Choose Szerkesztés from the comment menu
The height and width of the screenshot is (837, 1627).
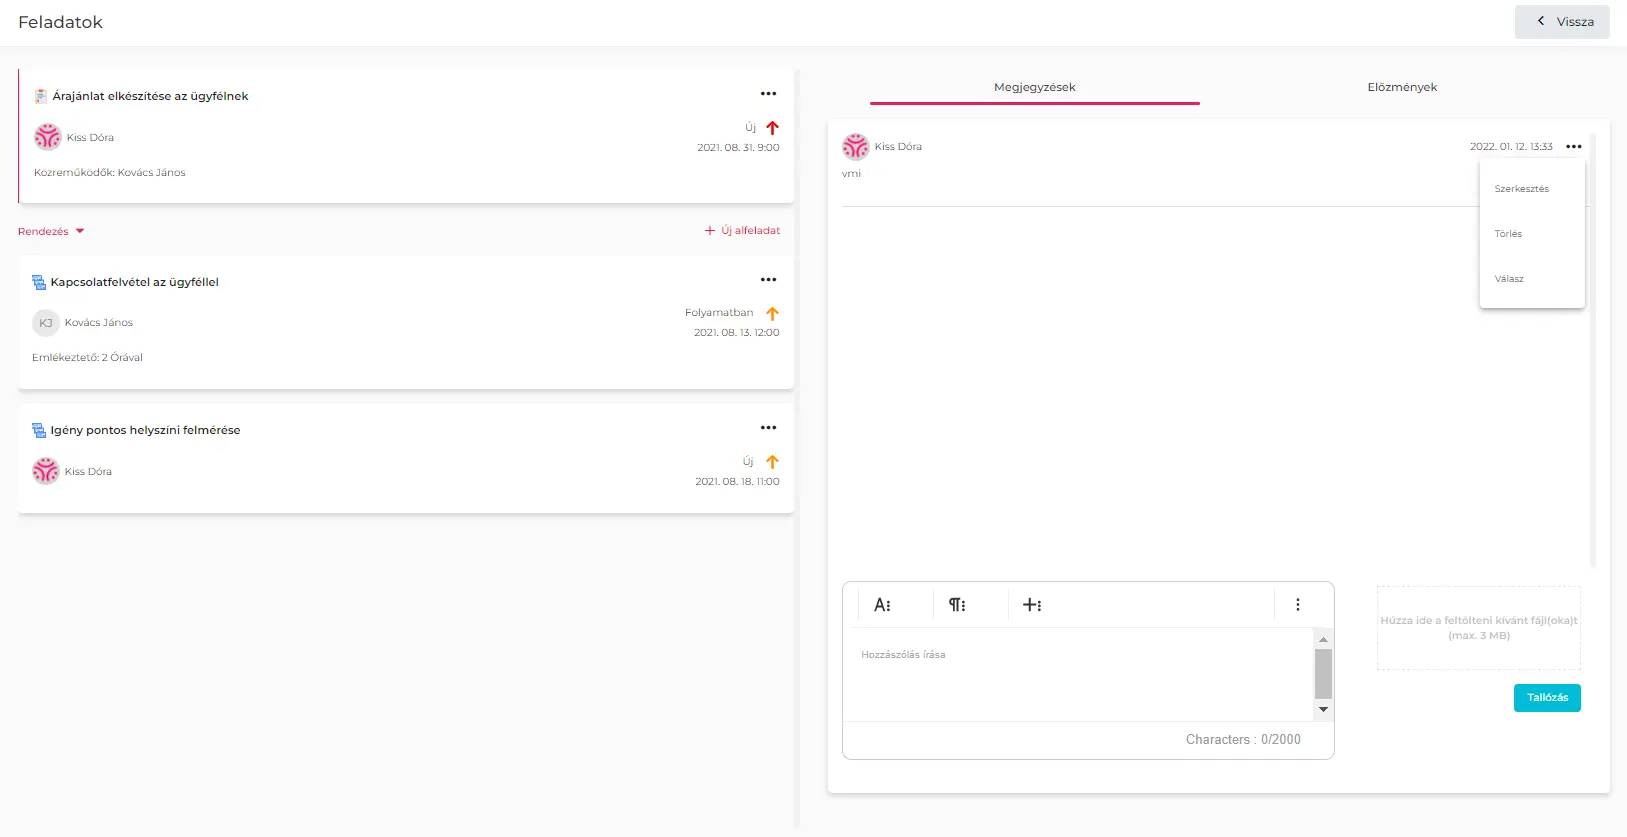tap(1521, 189)
